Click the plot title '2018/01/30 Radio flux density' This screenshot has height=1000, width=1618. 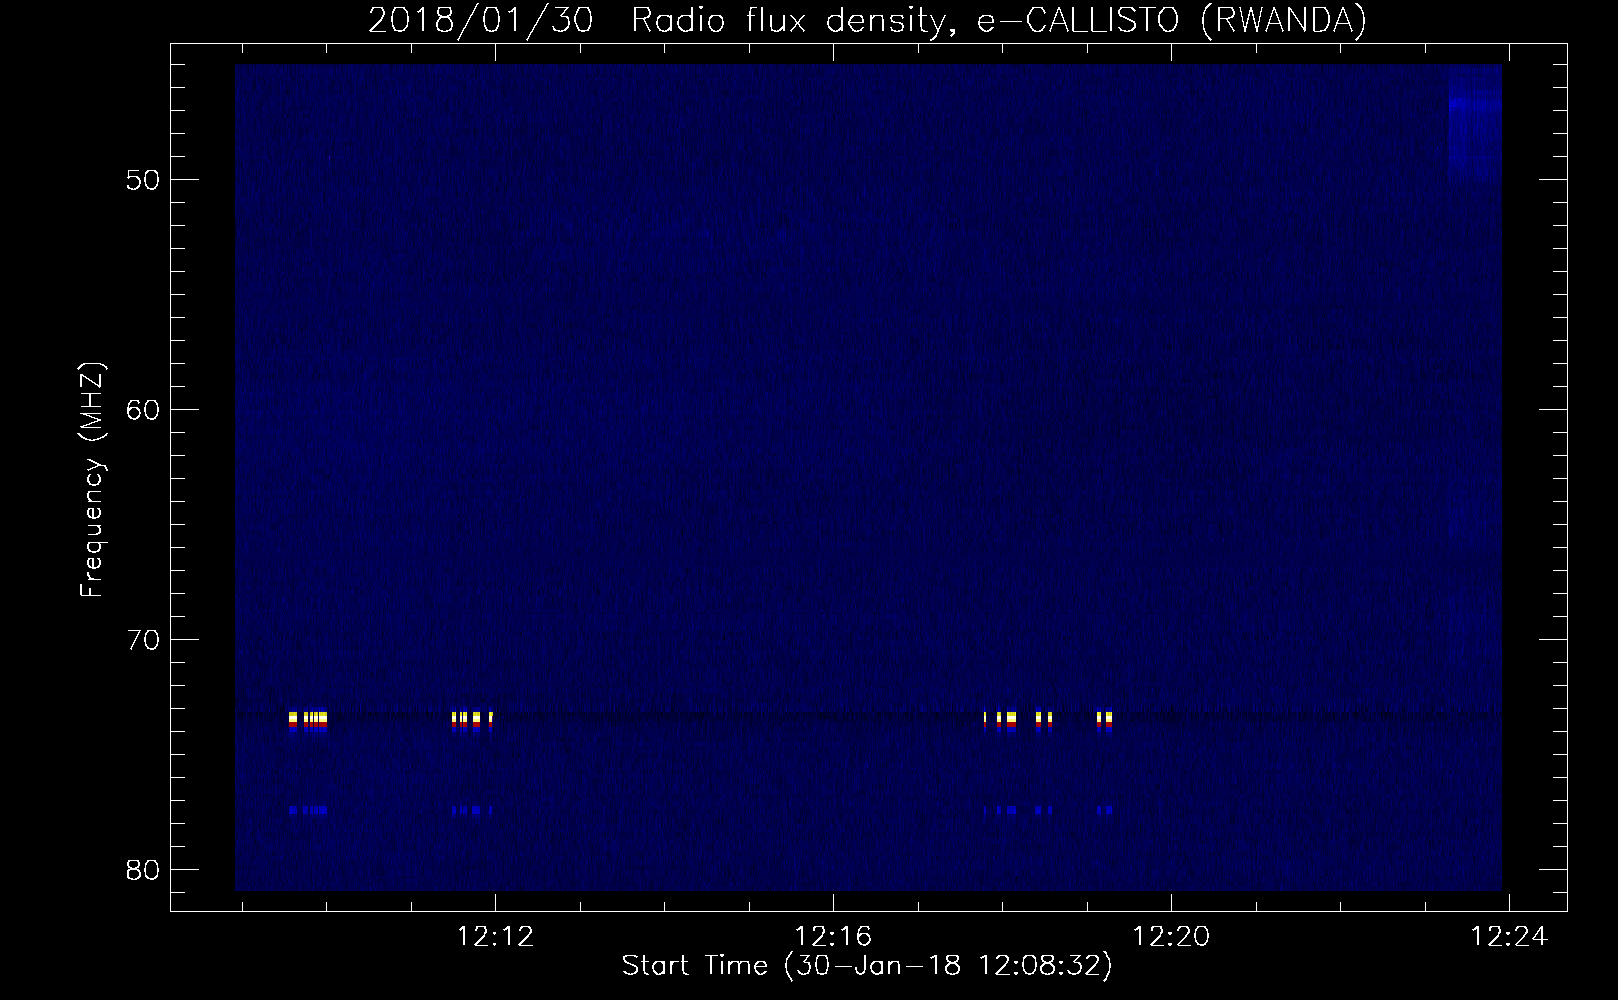[x=656, y=20]
